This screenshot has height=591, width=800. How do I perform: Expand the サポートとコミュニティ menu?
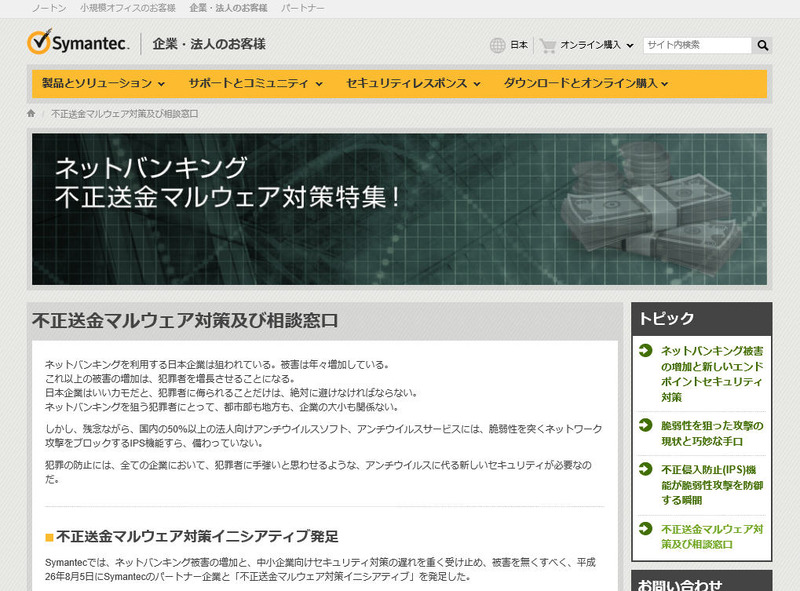[255, 83]
